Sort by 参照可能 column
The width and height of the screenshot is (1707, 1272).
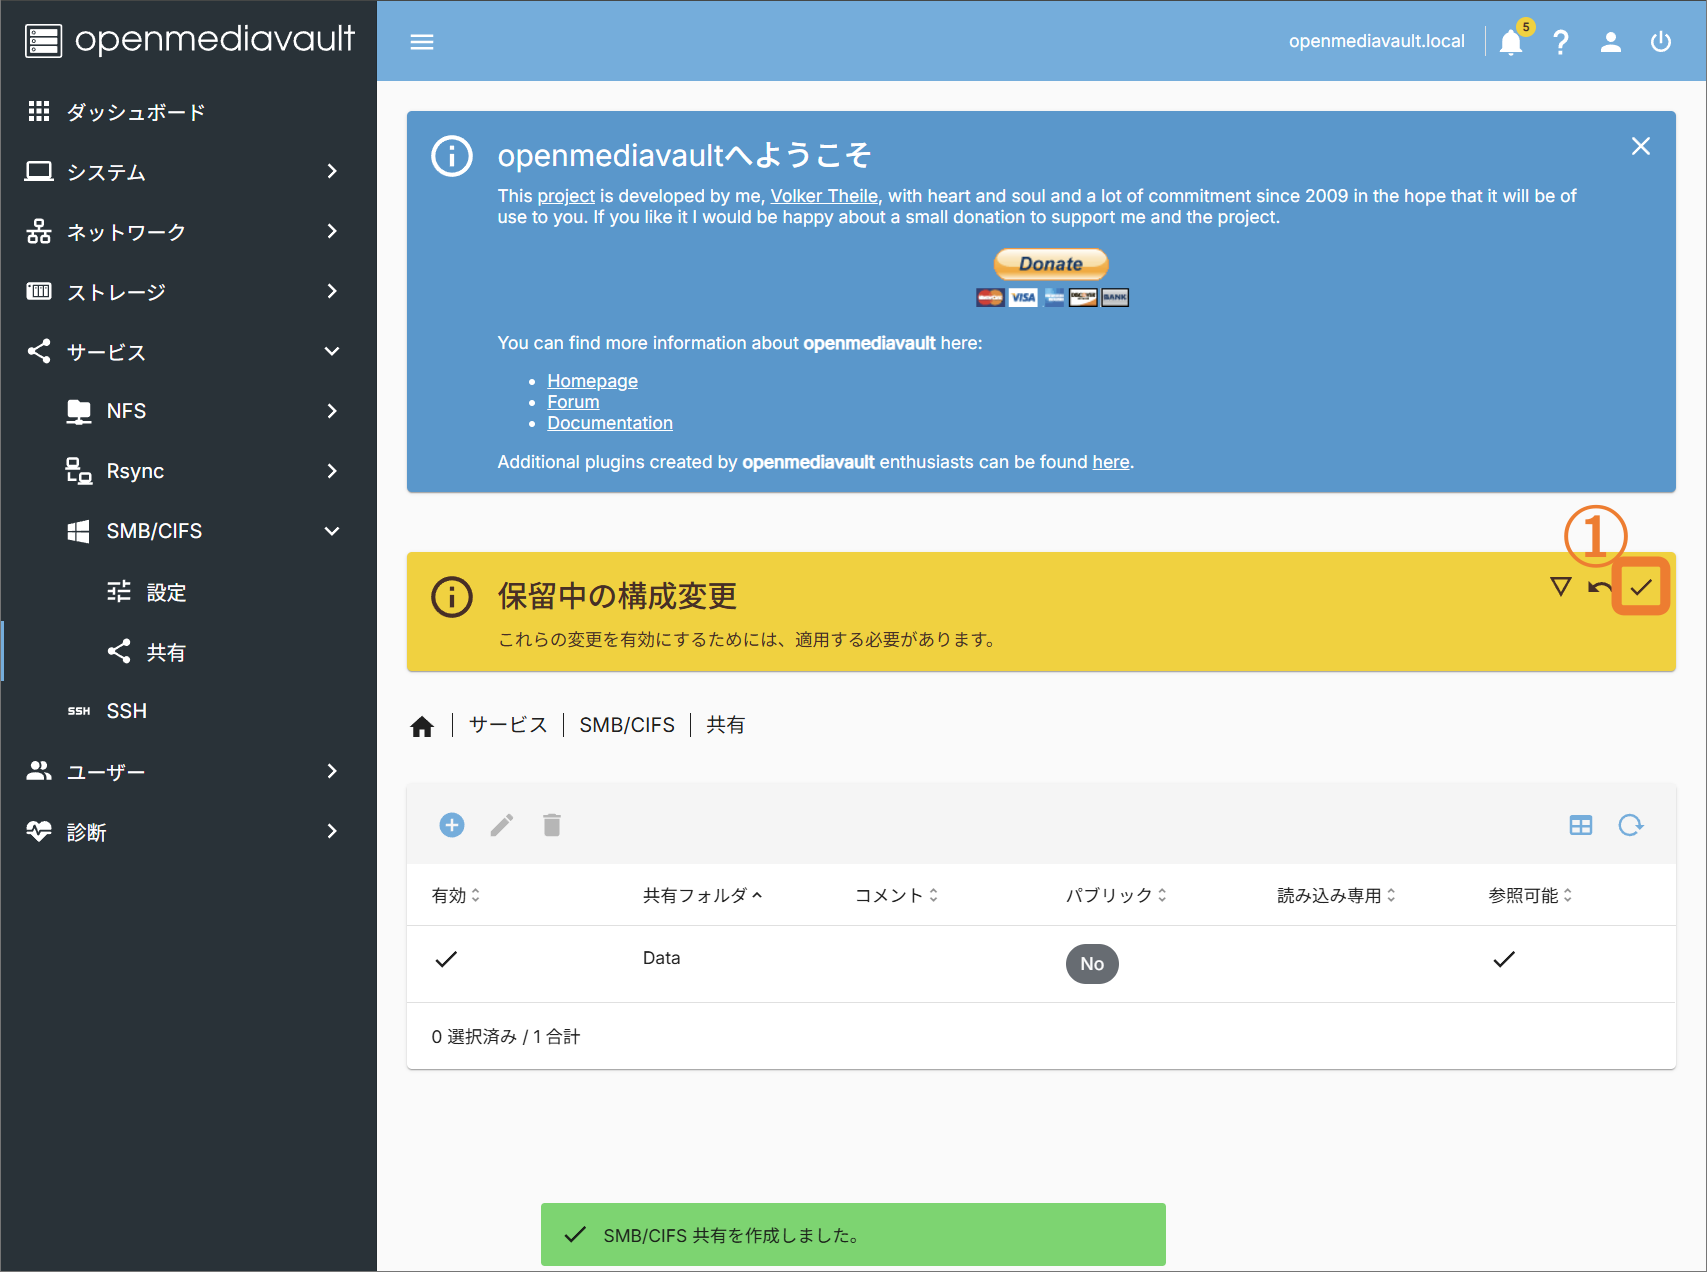1530,895
